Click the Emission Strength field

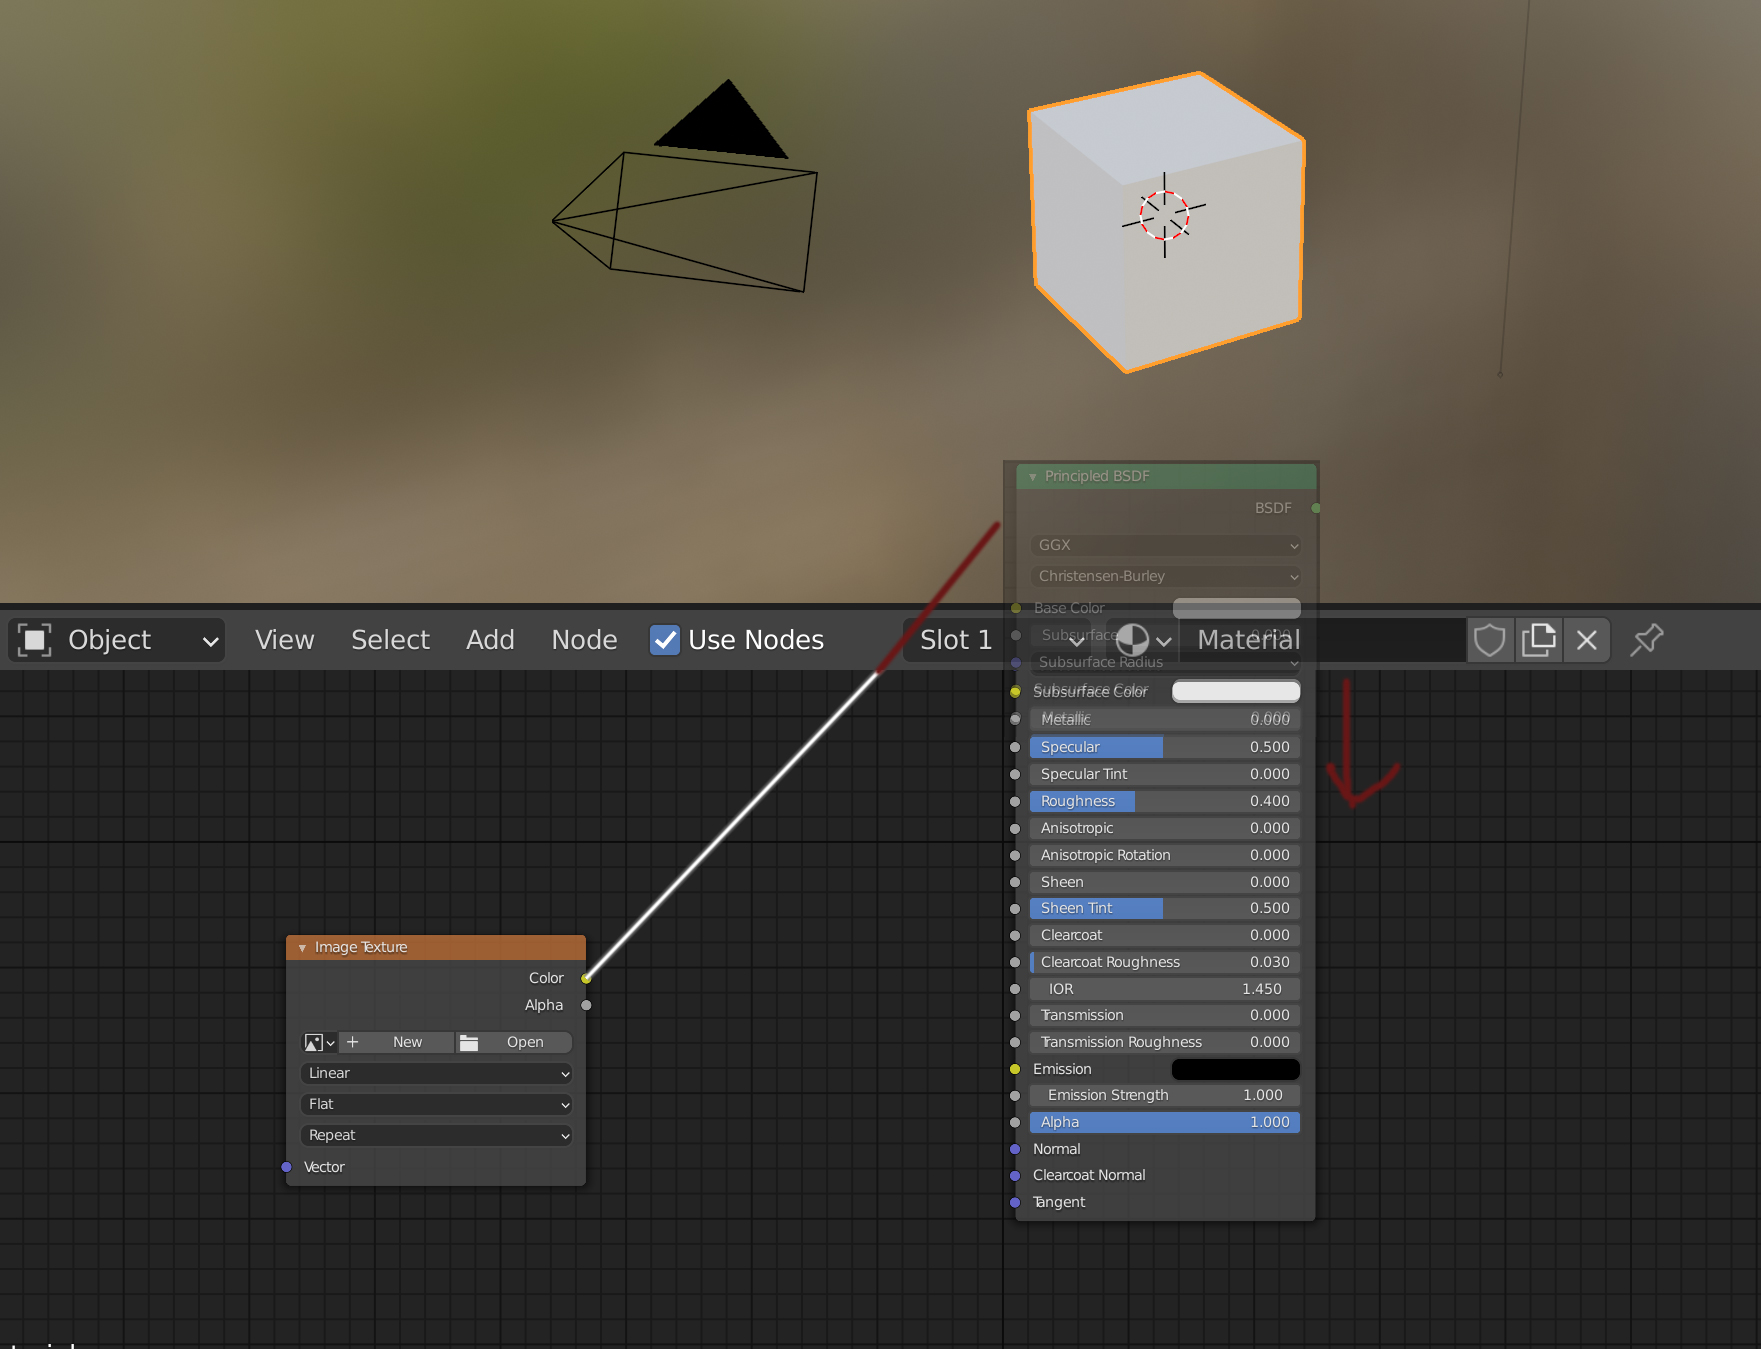pyautogui.click(x=1165, y=1096)
